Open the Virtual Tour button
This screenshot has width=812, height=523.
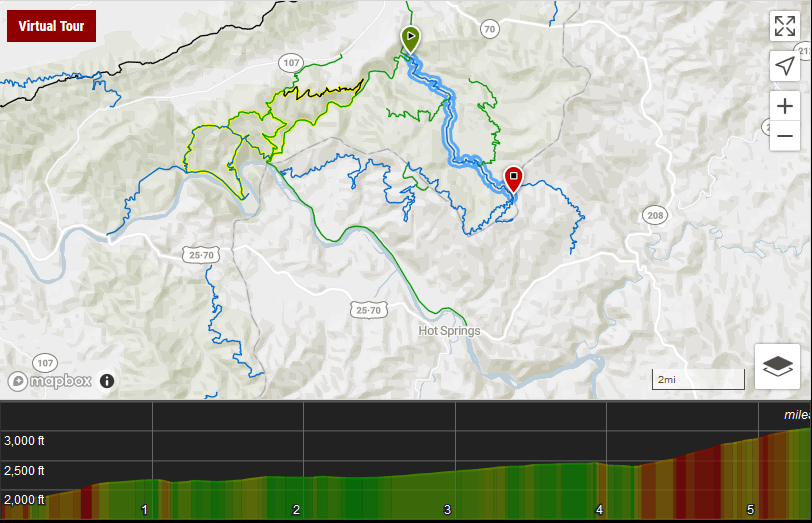click(51, 26)
